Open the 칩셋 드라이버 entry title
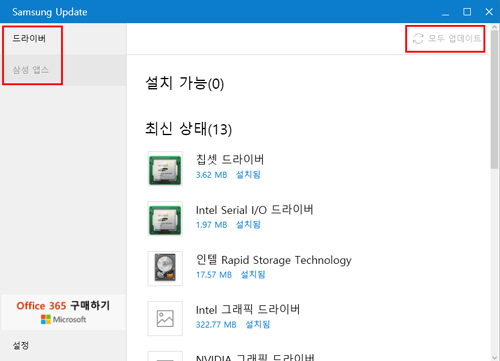This screenshot has height=361, width=500. click(x=230, y=159)
